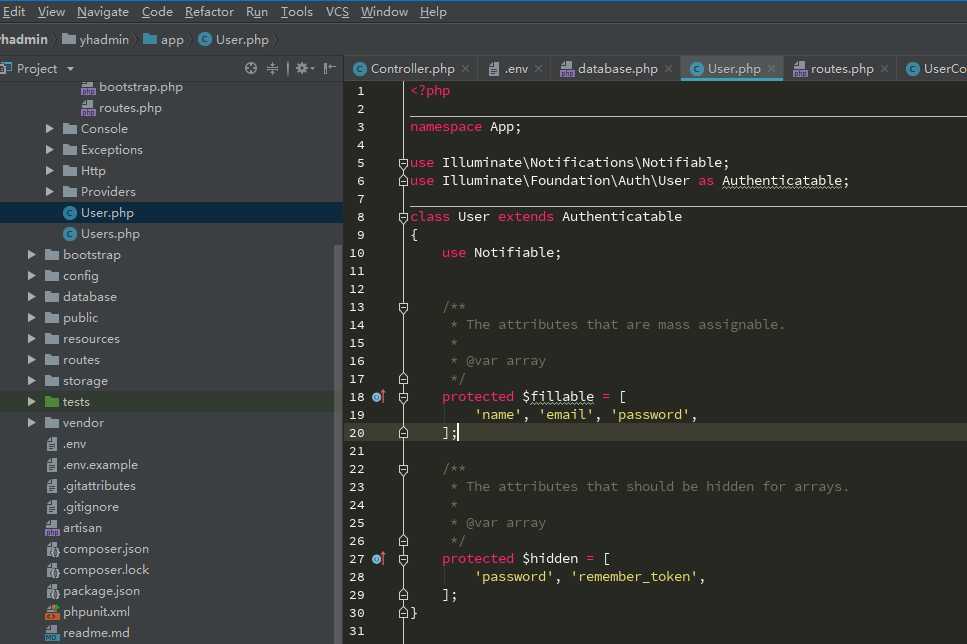Open the Navigate menu

click(103, 12)
